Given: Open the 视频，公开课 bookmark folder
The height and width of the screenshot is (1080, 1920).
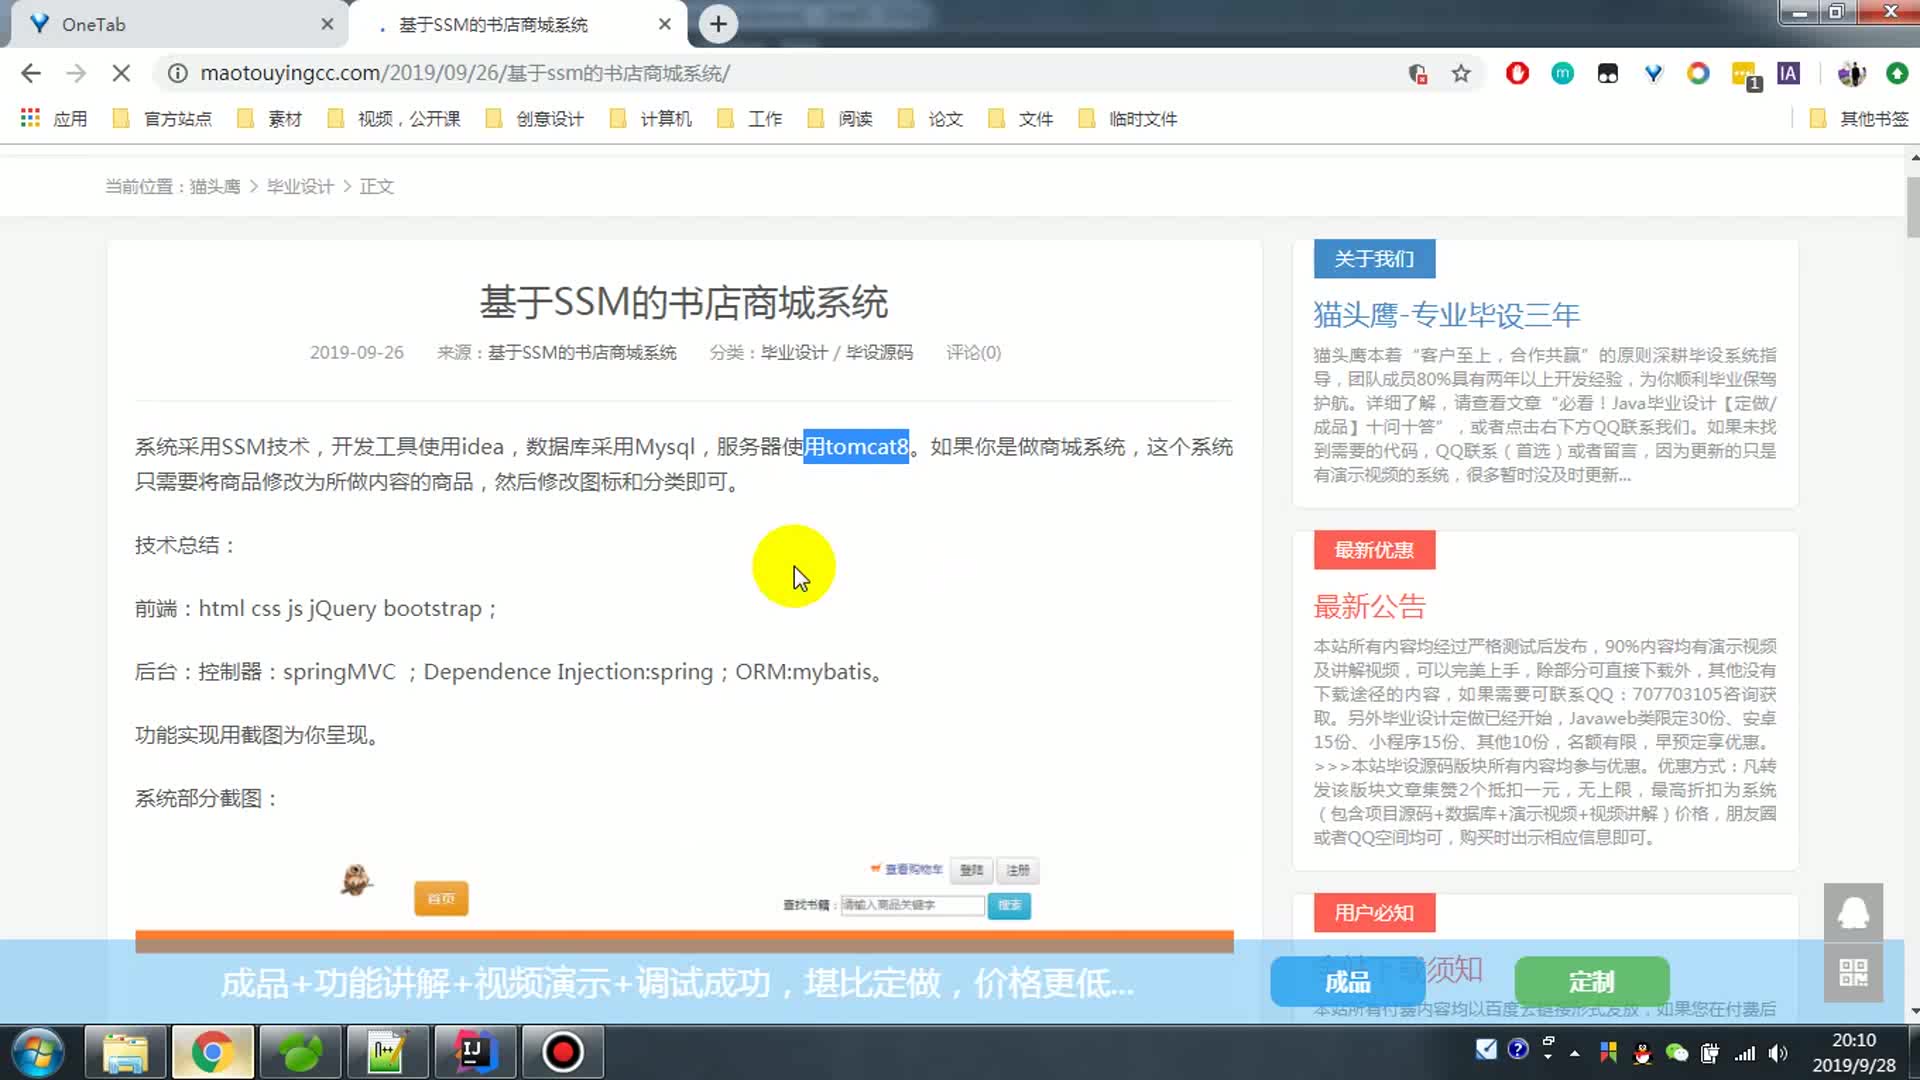Looking at the screenshot, I should [394, 119].
